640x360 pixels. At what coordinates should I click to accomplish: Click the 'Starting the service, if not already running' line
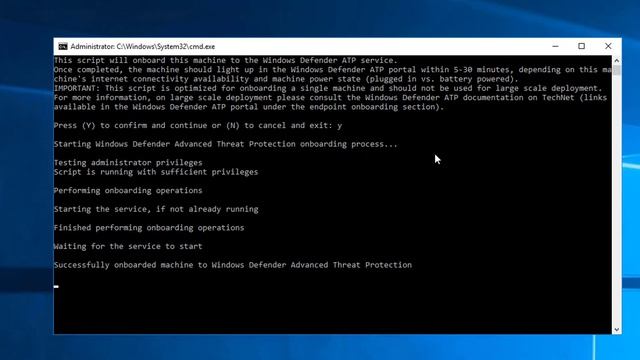(156, 209)
